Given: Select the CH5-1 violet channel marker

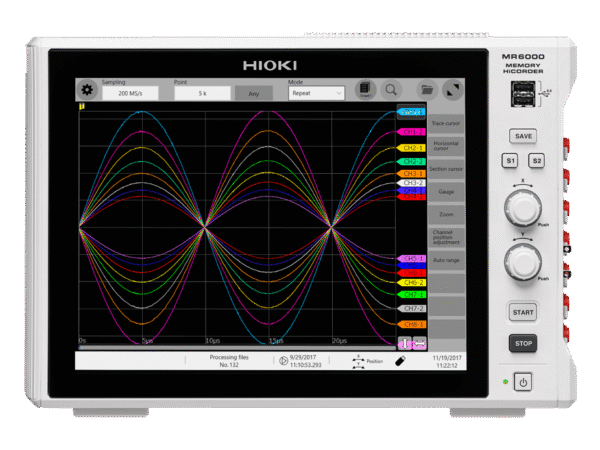Looking at the screenshot, I should 411,259.
